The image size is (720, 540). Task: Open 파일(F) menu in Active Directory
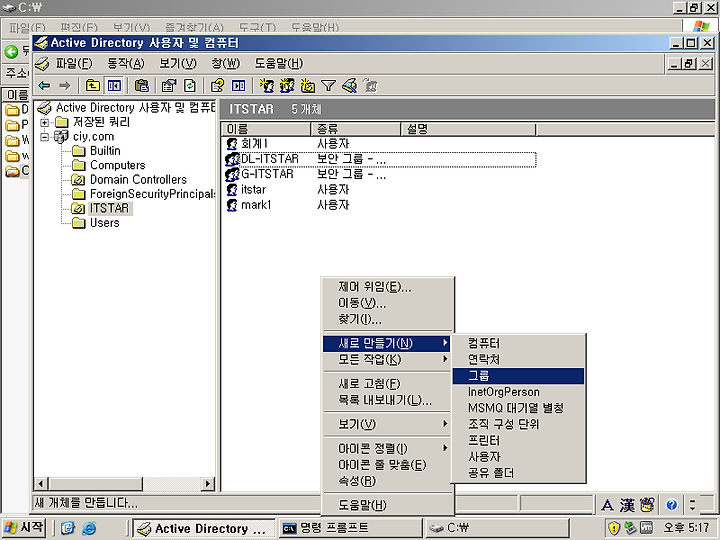pyautogui.click(x=74, y=63)
